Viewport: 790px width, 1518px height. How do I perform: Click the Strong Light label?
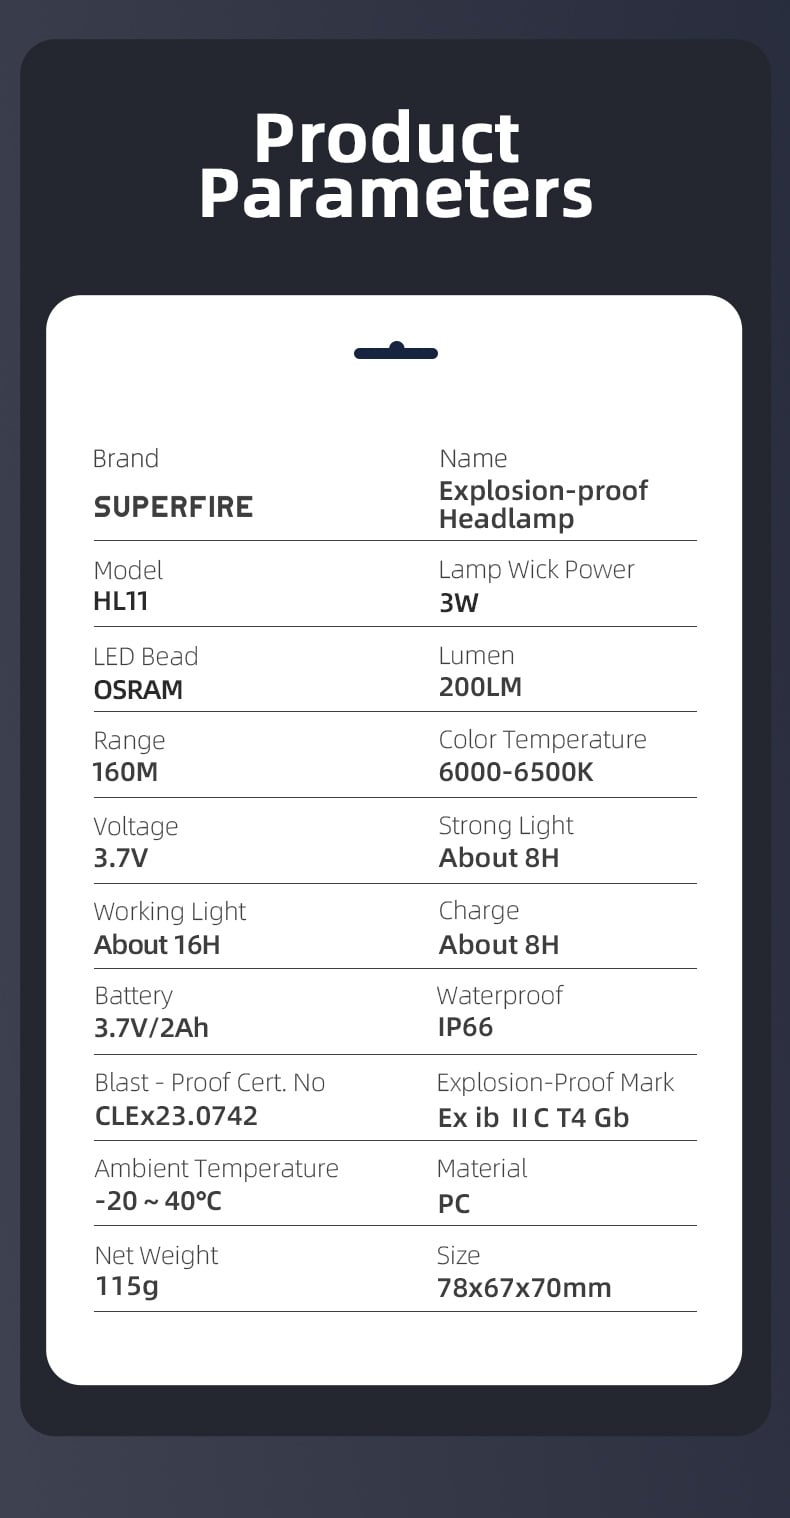click(506, 825)
